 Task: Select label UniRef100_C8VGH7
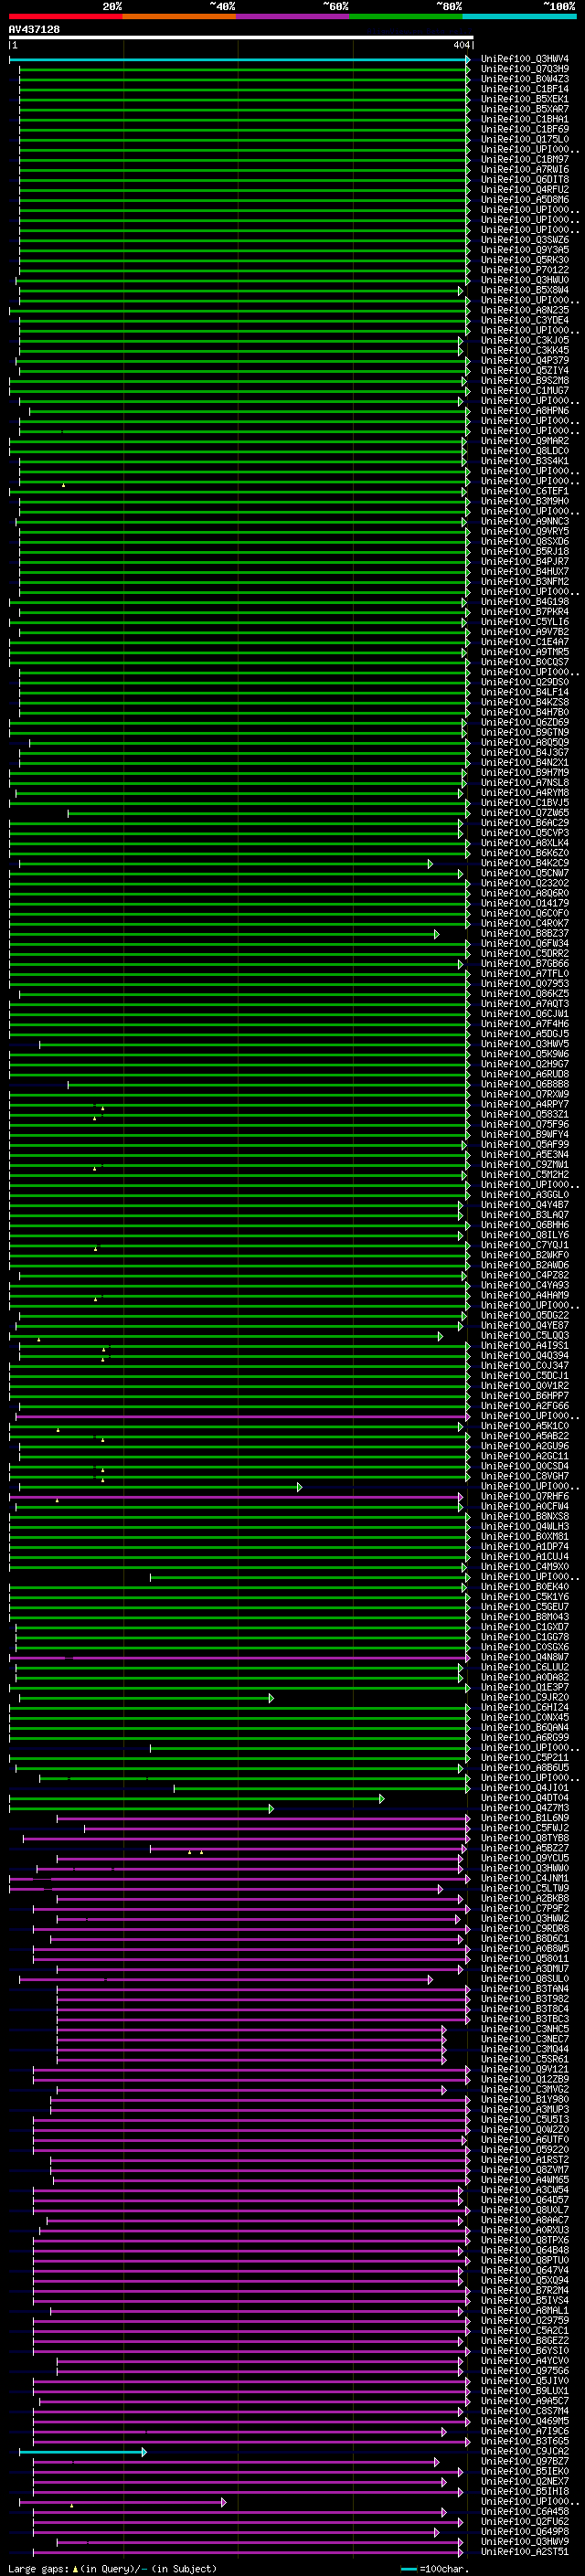pyautogui.click(x=525, y=1476)
